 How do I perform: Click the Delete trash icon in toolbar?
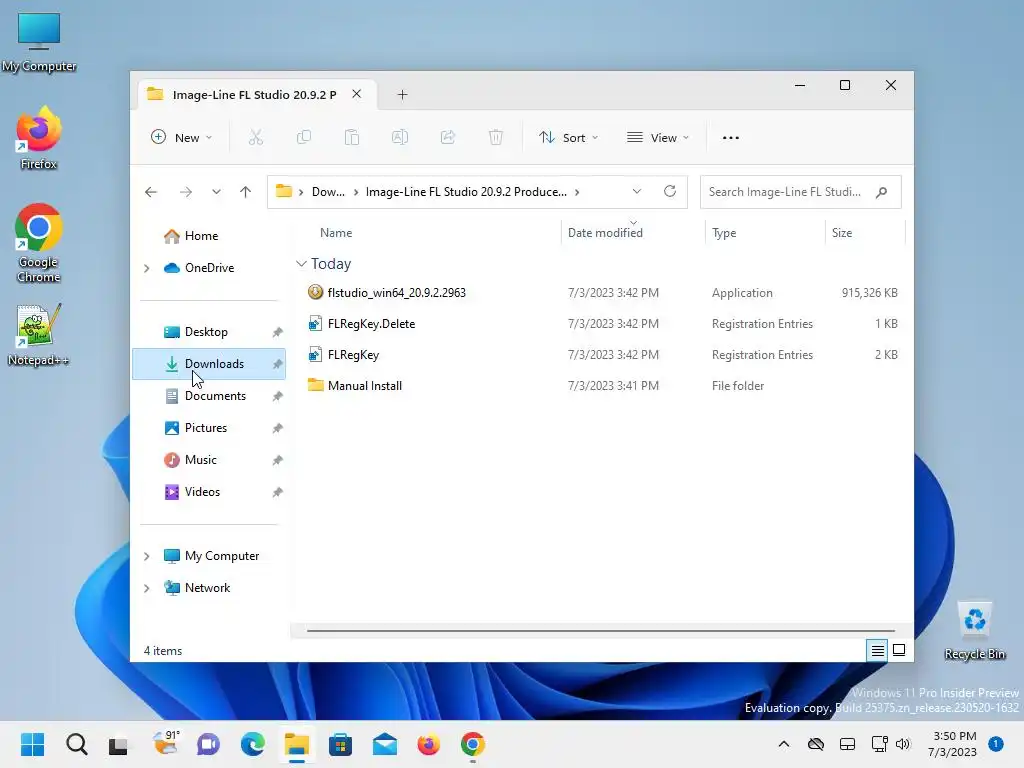496,137
